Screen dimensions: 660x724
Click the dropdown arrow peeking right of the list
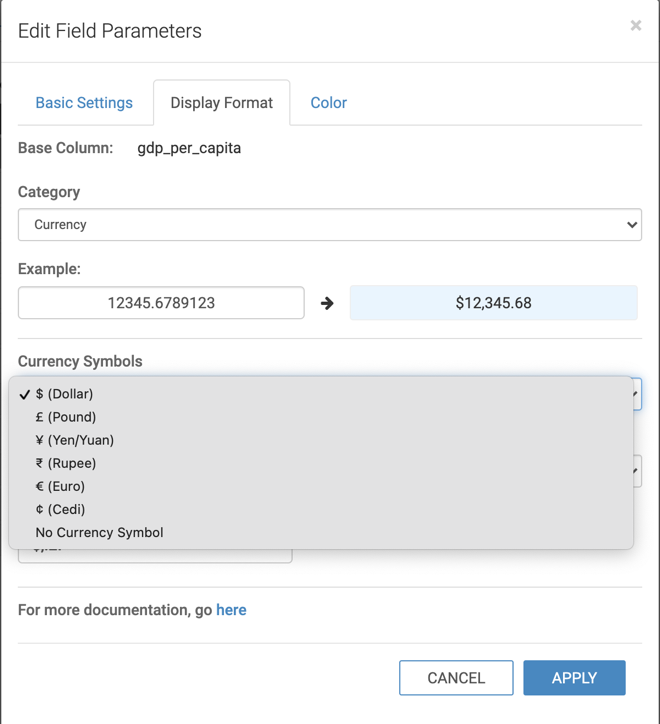[x=637, y=471]
